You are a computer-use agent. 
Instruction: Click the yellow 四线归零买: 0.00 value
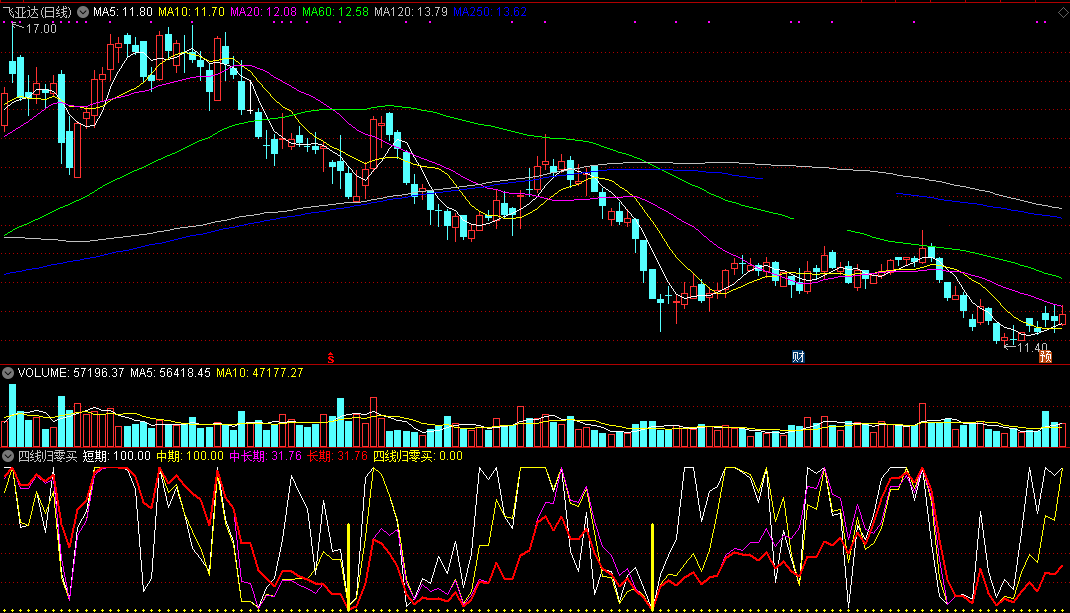[418, 456]
